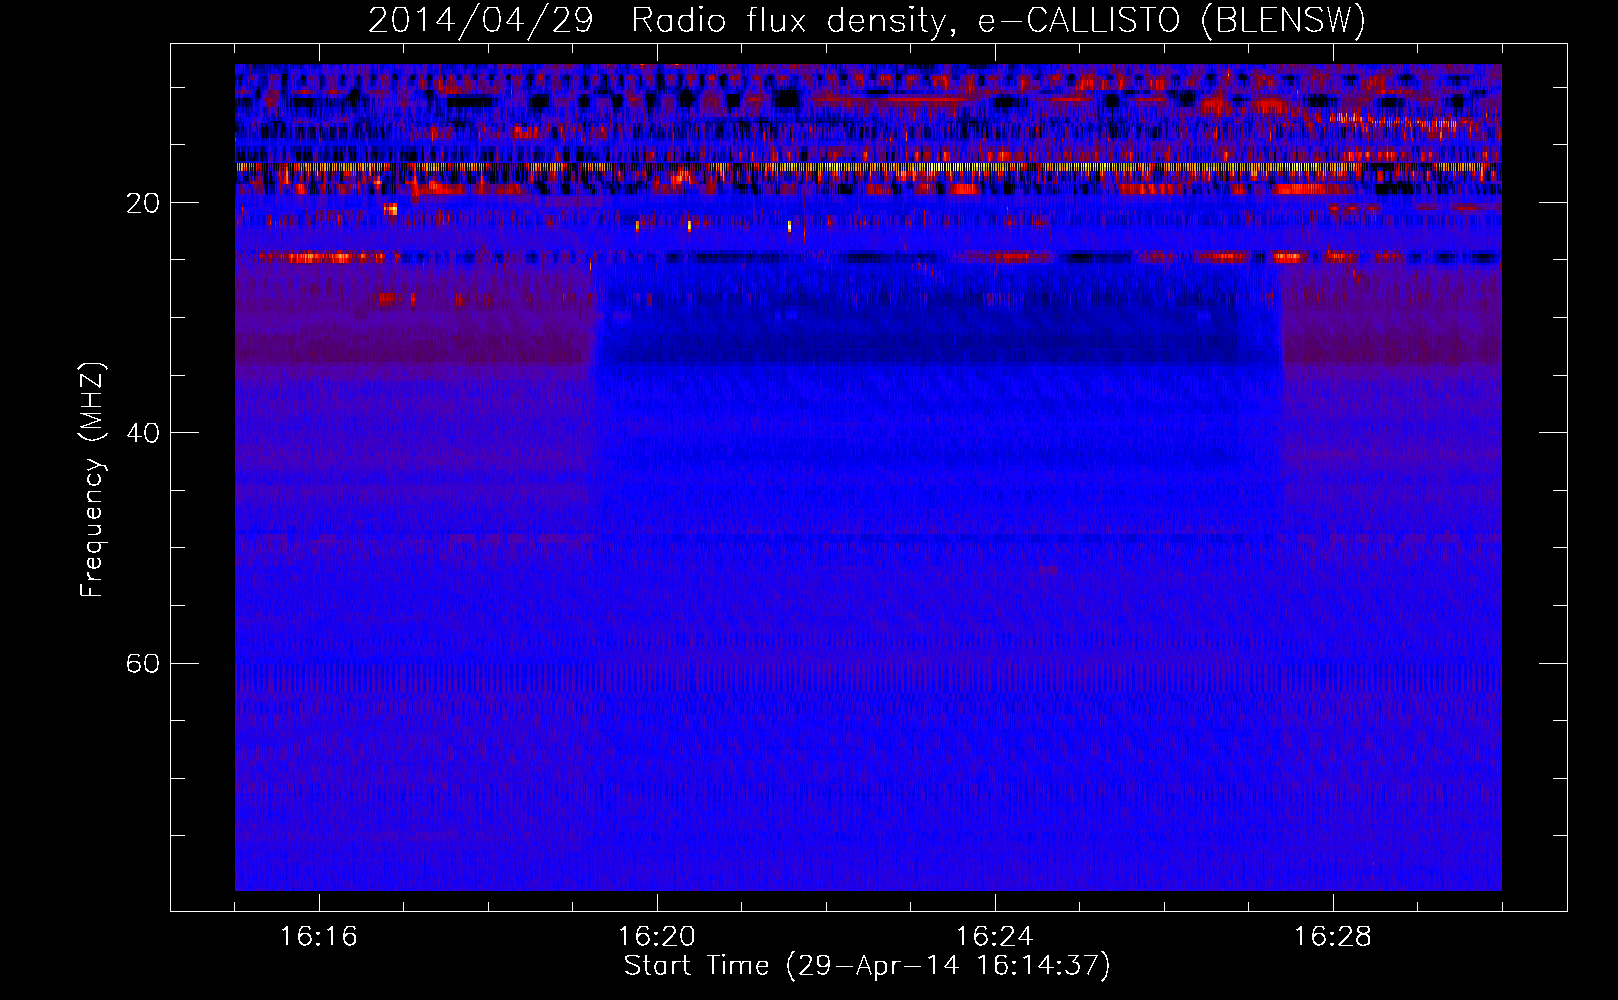
Task: Click the 'Start Time (29-Apr-14 16:14:37)' axis label
Action: [867, 966]
